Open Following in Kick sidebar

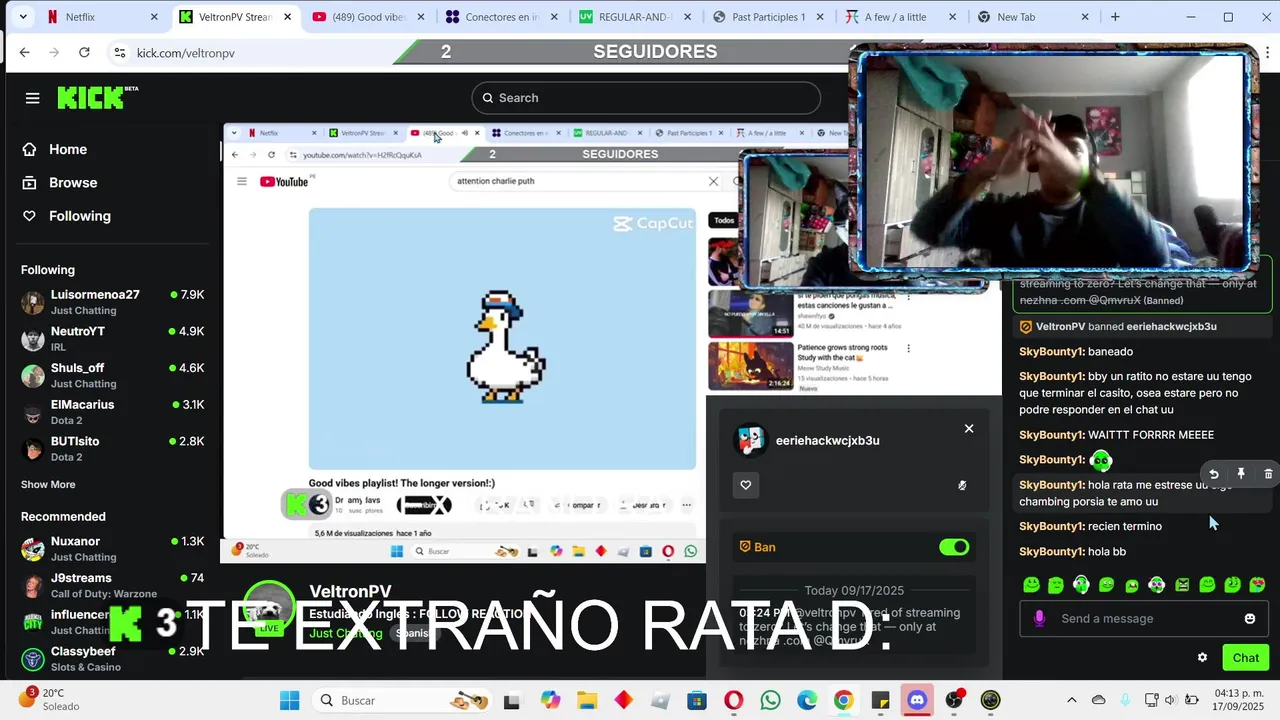(x=79, y=216)
